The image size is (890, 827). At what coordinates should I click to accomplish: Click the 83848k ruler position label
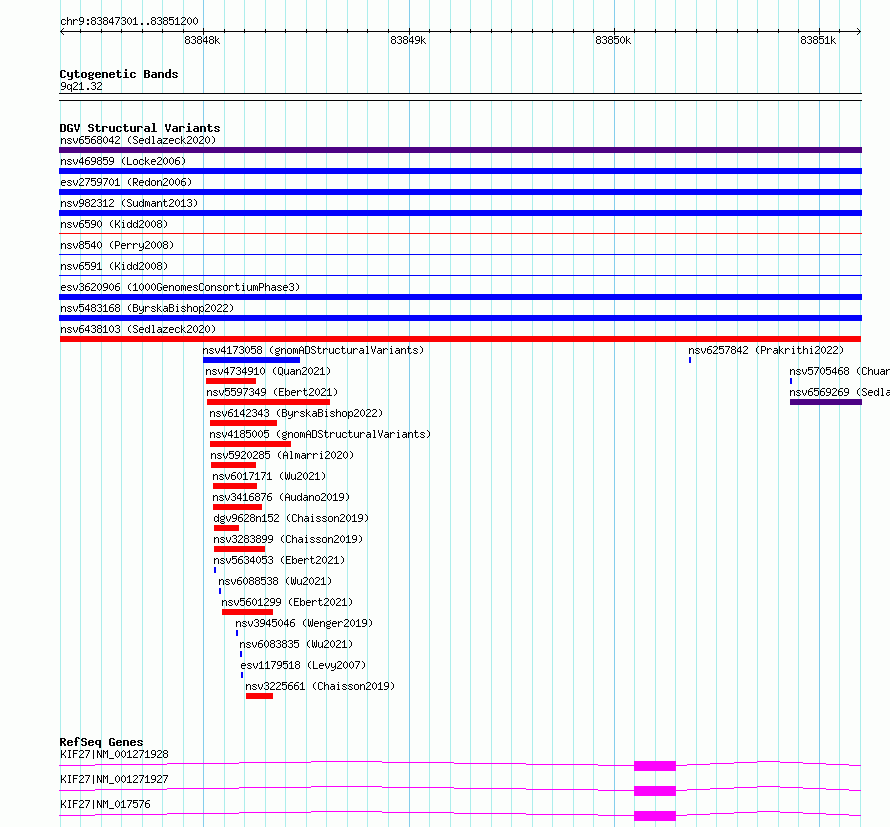tap(202, 40)
